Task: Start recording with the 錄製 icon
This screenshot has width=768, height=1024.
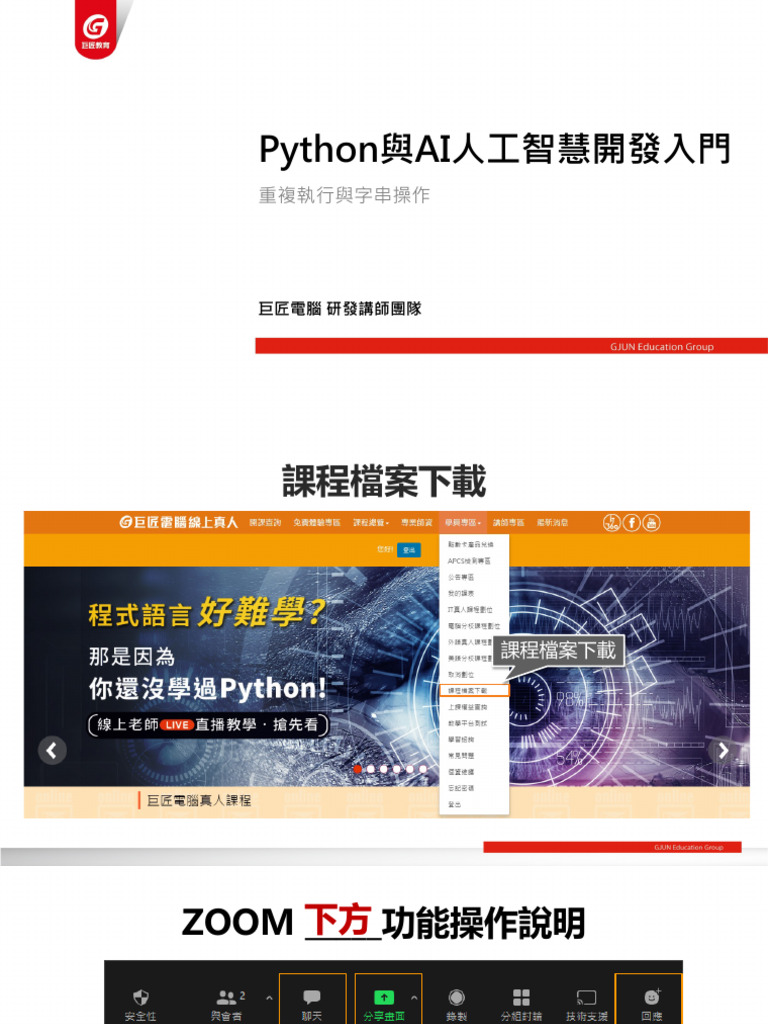Action: pos(456,997)
